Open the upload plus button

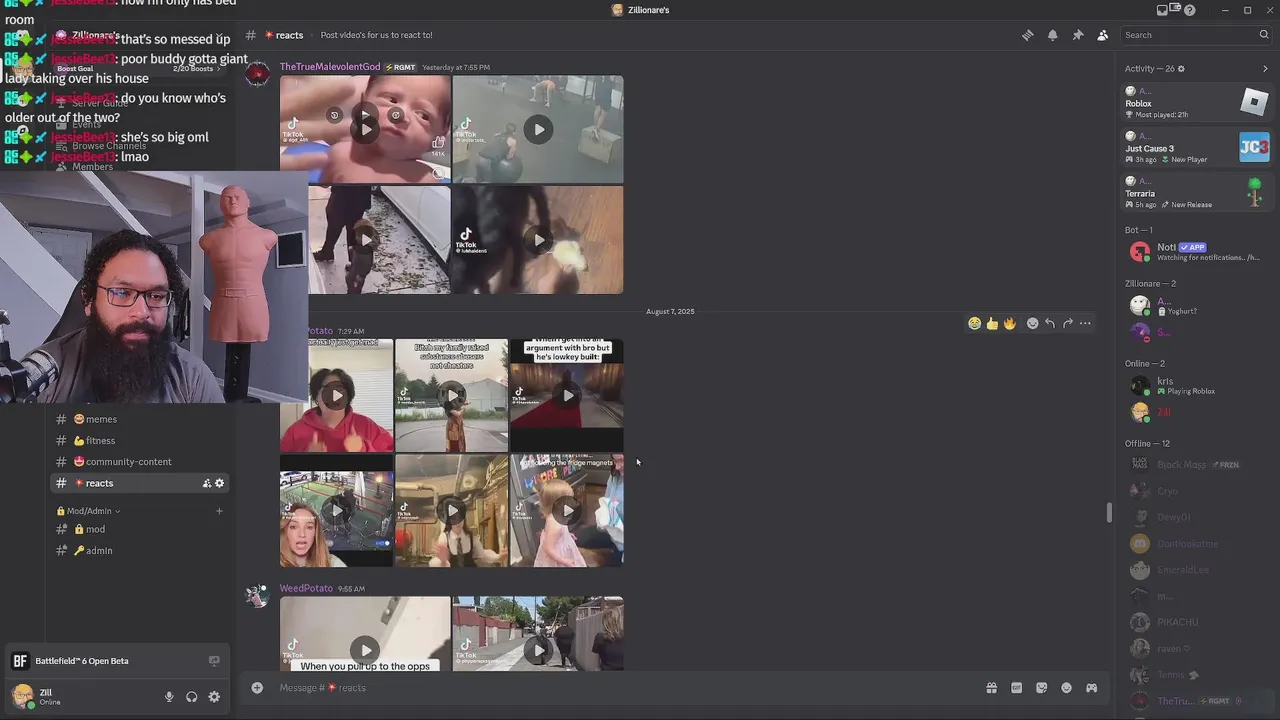(257, 687)
